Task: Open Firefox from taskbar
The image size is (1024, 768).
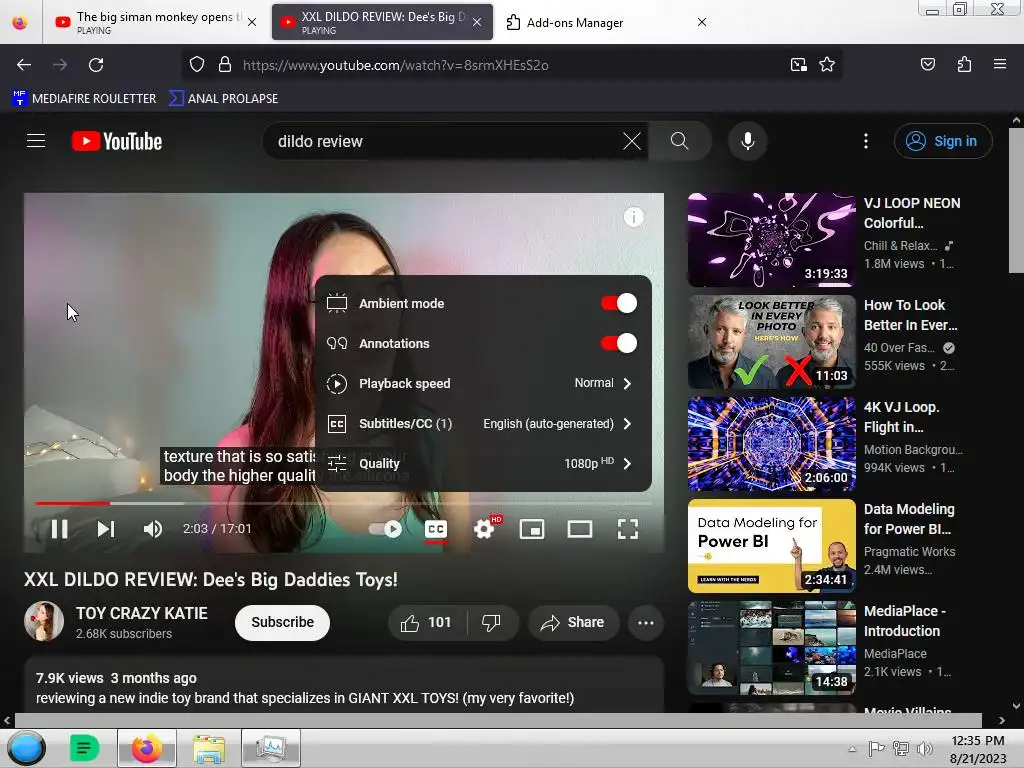Action: [146, 748]
